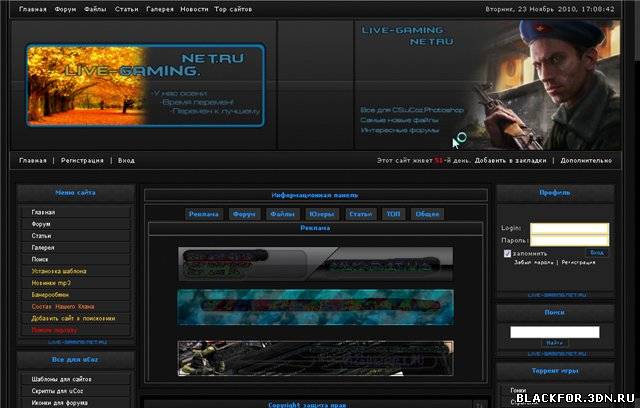Switch to the Юзеры tab
640x408 pixels.
click(x=322, y=214)
